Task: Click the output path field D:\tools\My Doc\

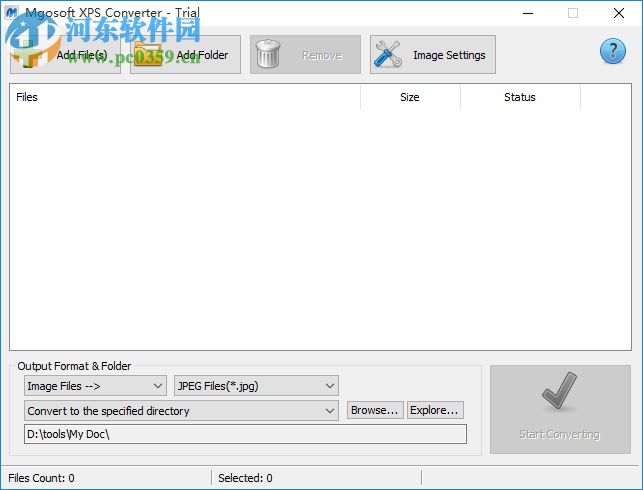Action: tap(245, 434)
